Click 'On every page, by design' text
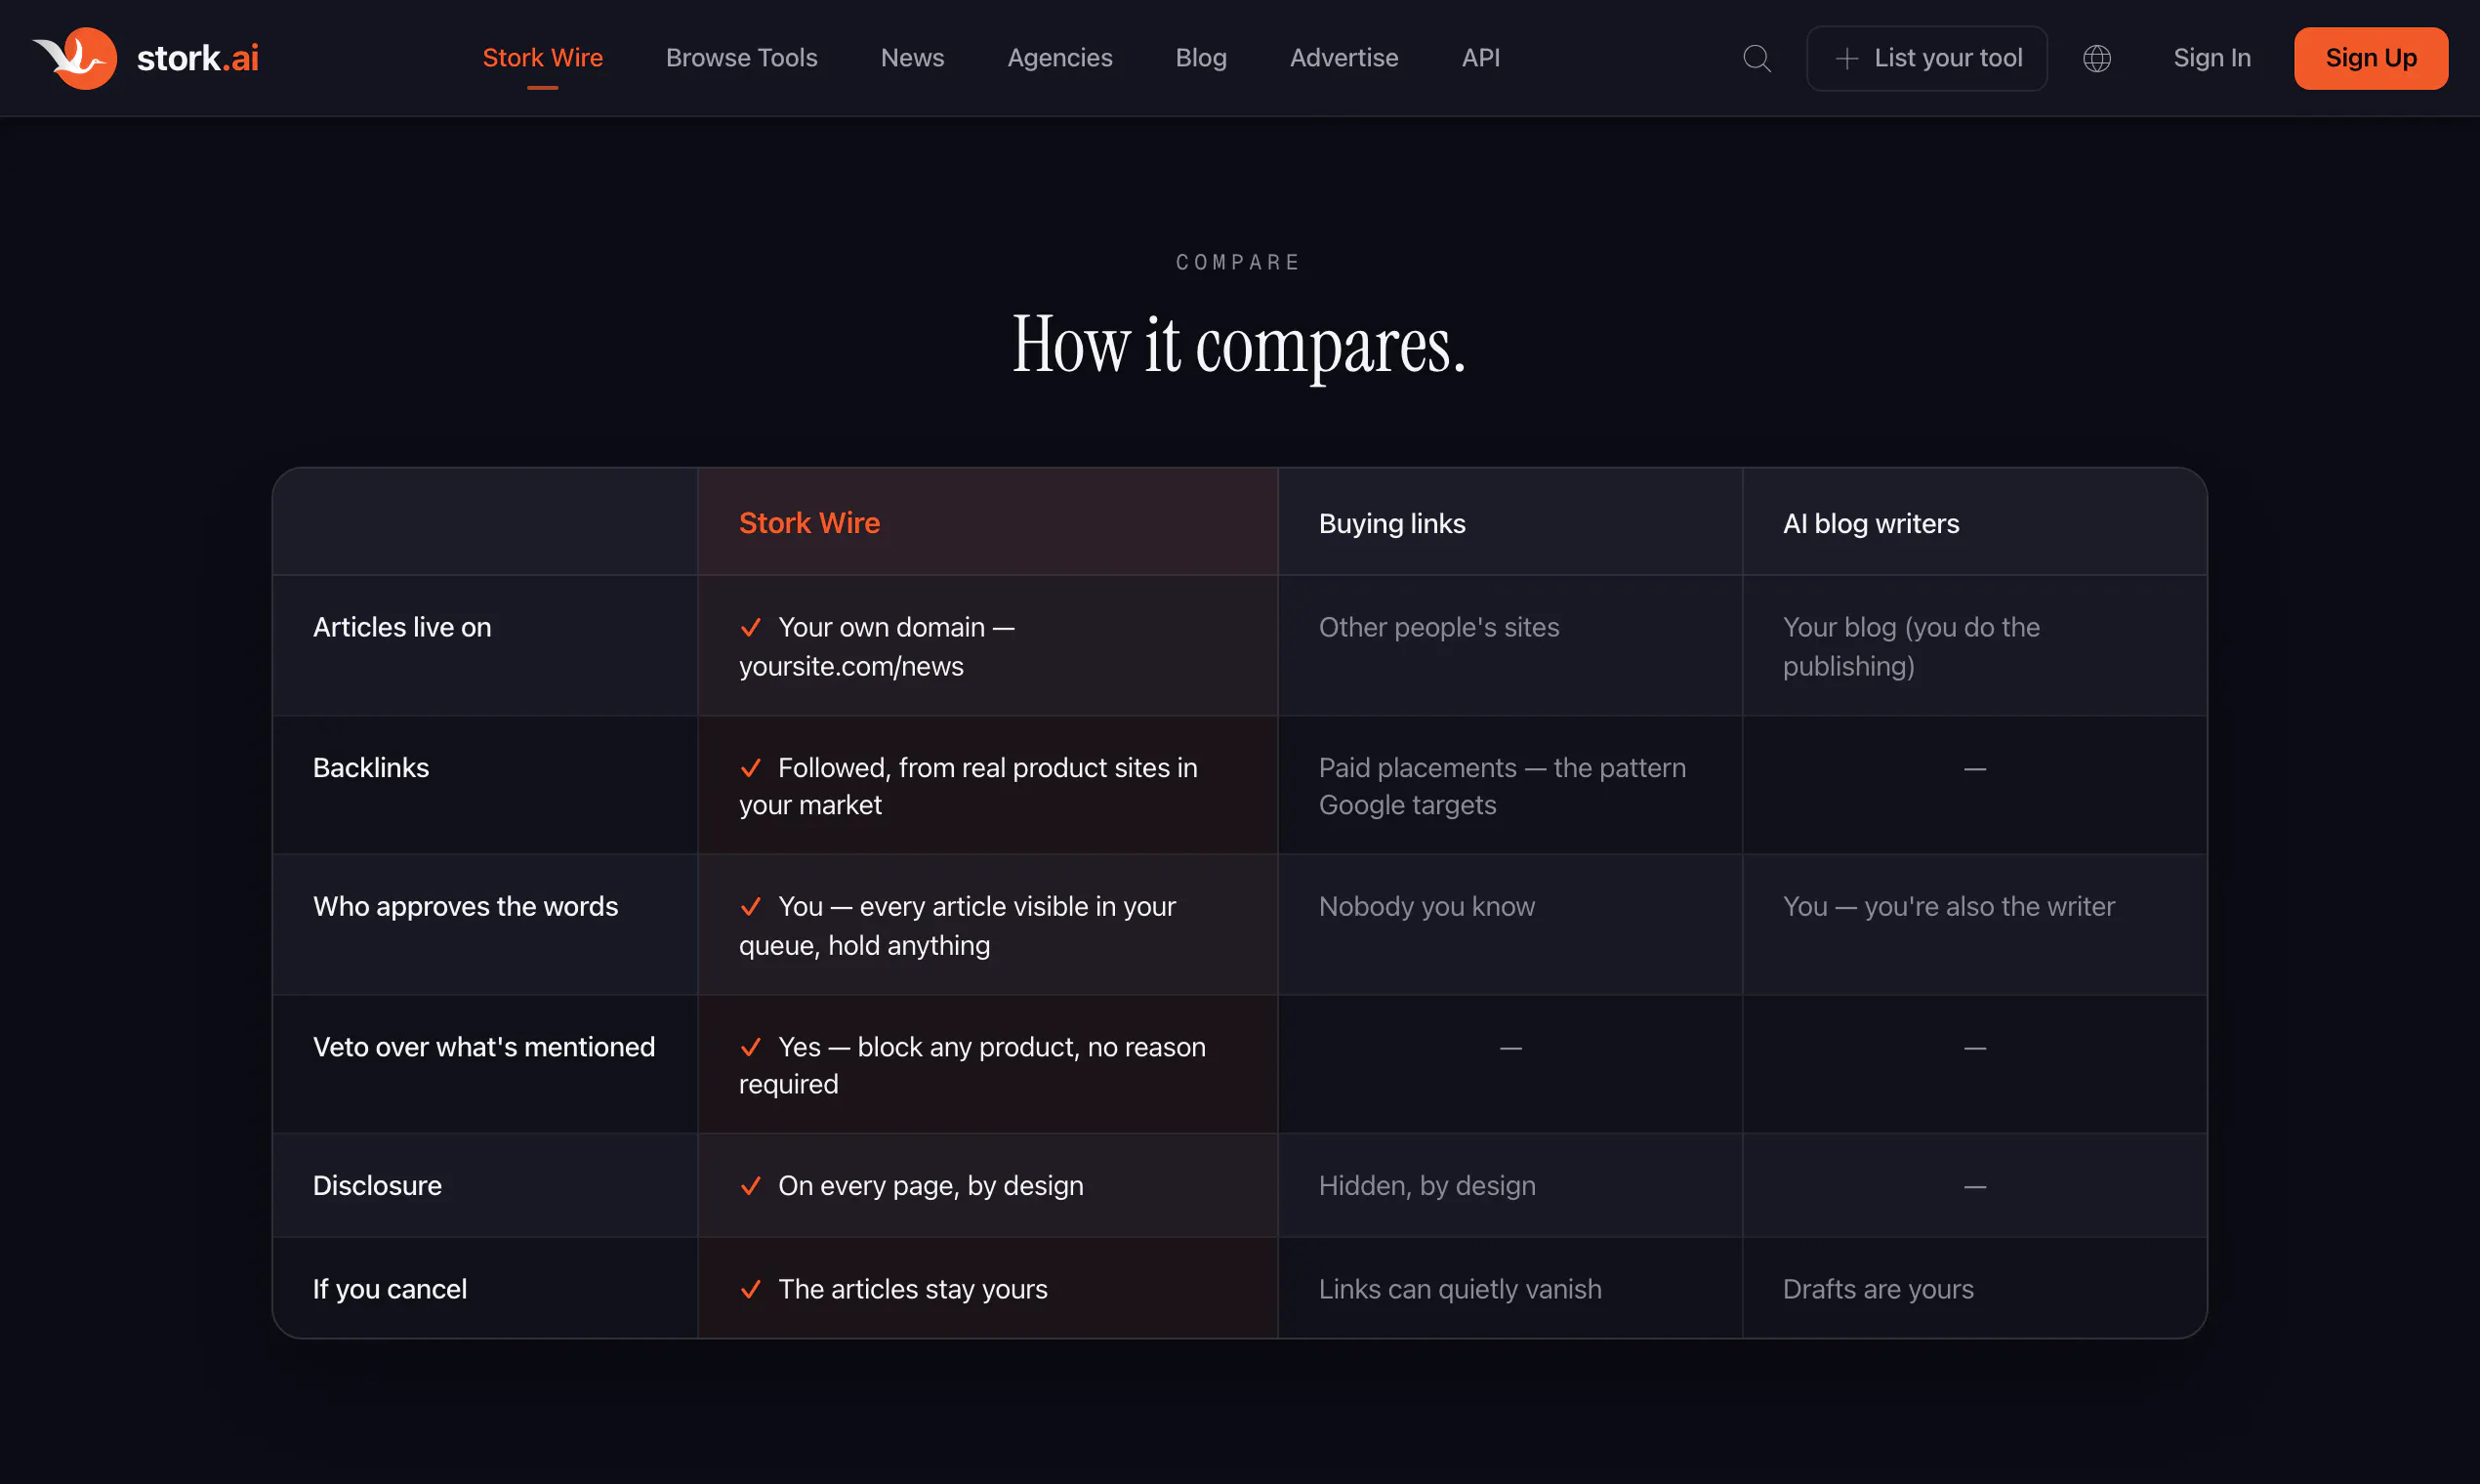 pos(931,1186)
